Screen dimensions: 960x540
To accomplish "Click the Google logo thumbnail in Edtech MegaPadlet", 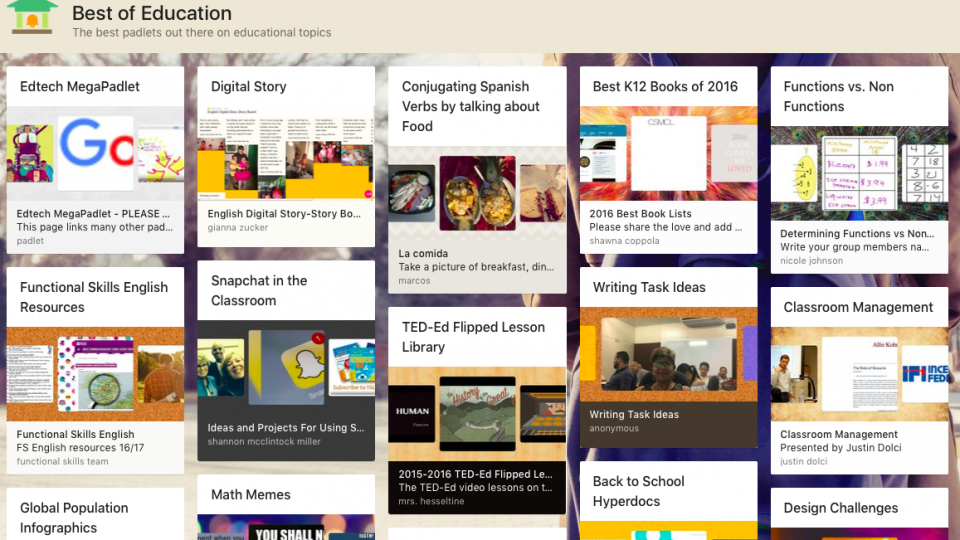I will (x=96, y=152).
